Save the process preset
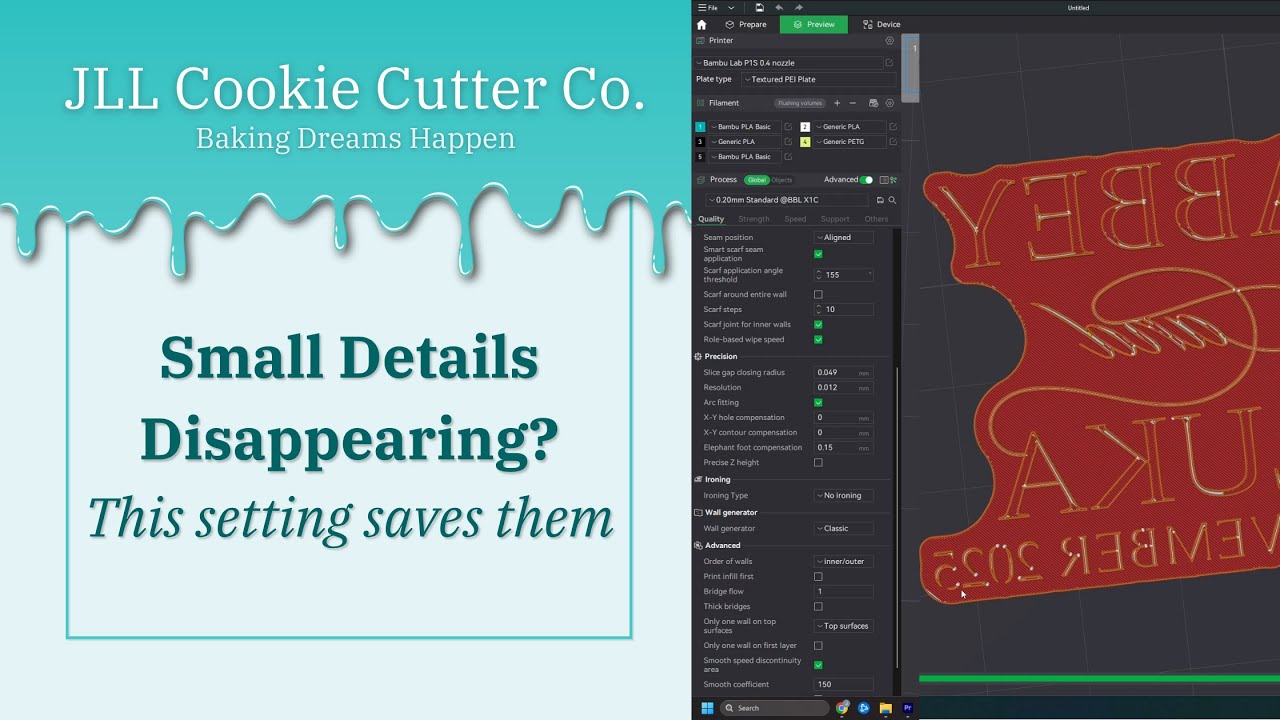This screenshot has height=720, width=1280. point(880,200)
